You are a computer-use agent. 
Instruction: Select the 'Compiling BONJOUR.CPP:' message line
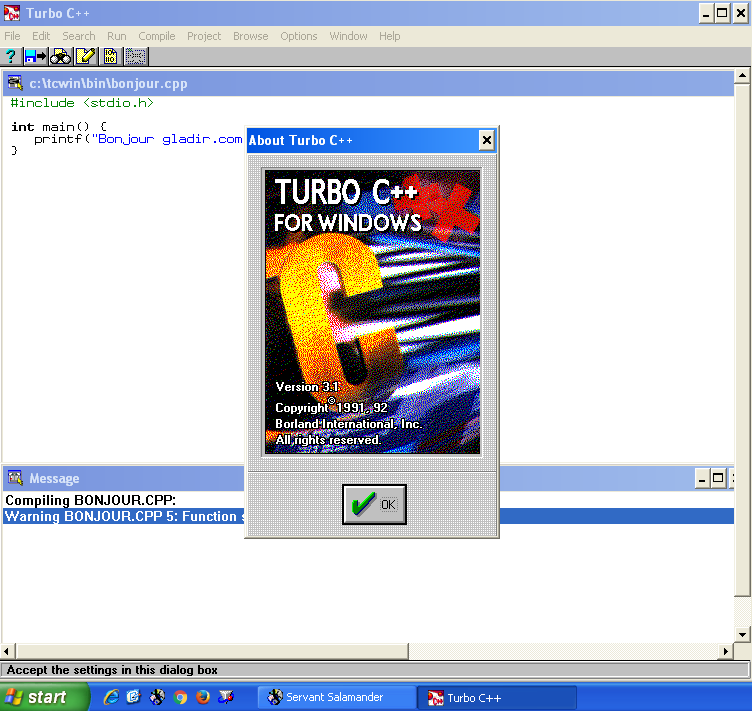(91, 500)
